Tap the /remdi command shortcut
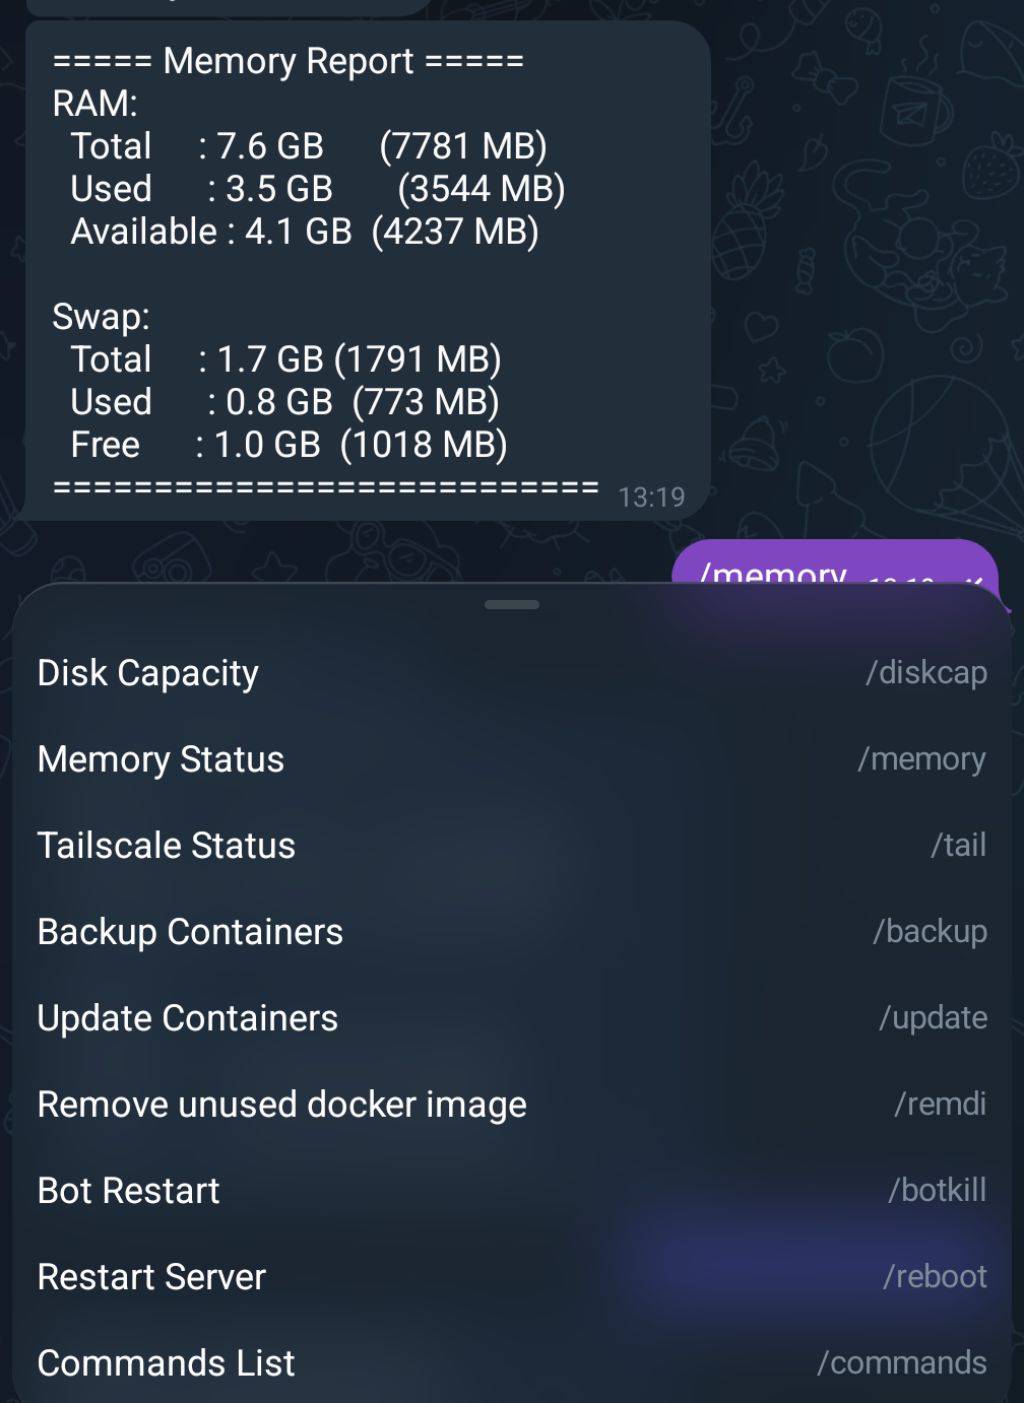The image size is (1024, 1403). click(x=940, y=1104)
